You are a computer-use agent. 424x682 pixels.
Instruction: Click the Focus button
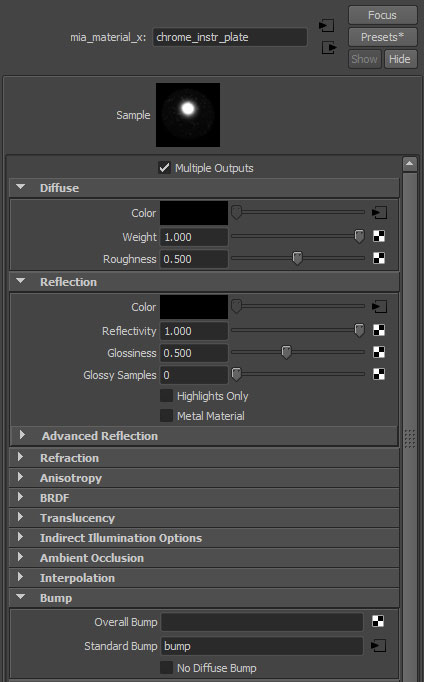click(383, 15)
